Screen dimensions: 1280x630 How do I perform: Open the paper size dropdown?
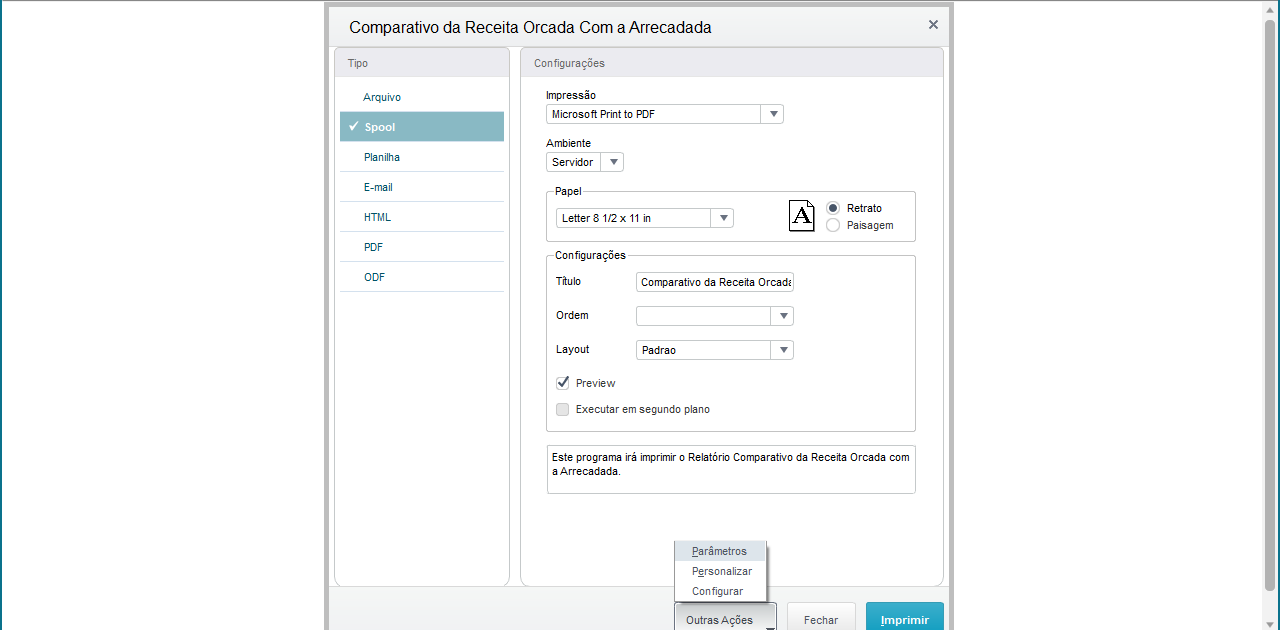pyautogui.click(x=722, y=218)
